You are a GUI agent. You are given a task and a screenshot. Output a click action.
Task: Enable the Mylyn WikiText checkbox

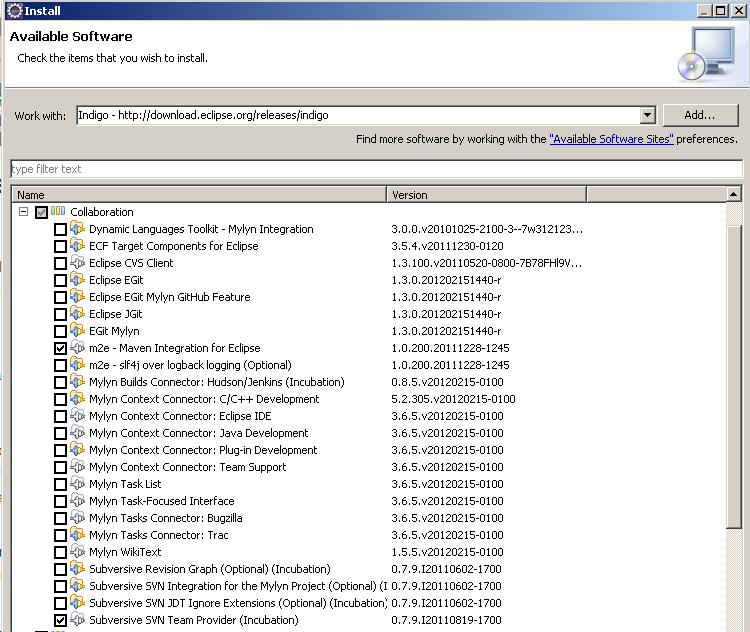tap(60, 552)
